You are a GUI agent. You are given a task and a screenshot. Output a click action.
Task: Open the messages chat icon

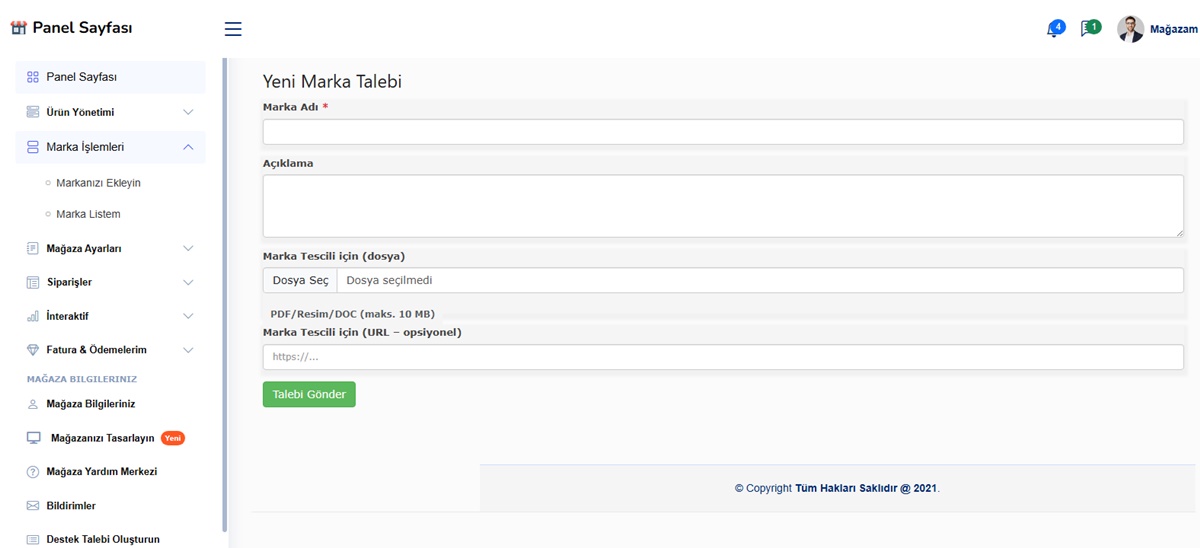1088,29
